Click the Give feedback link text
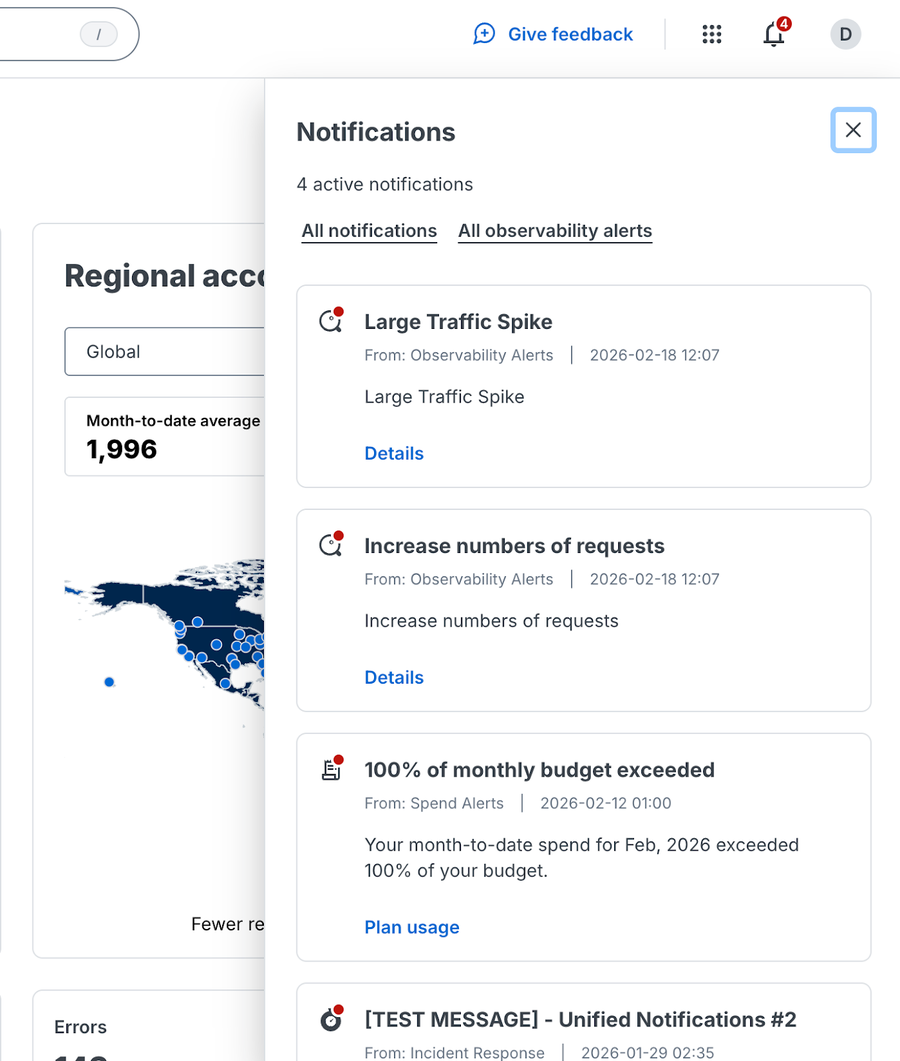 [570, 34]
